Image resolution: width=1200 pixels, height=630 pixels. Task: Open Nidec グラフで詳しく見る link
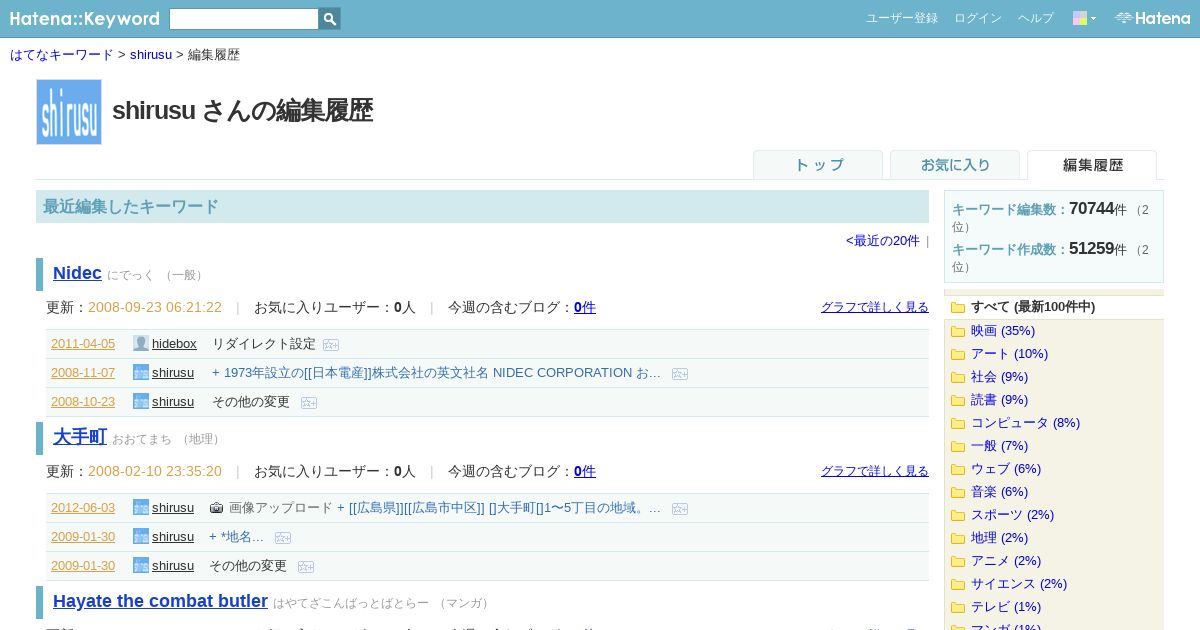pyautogui.click(x=875, y=307)
